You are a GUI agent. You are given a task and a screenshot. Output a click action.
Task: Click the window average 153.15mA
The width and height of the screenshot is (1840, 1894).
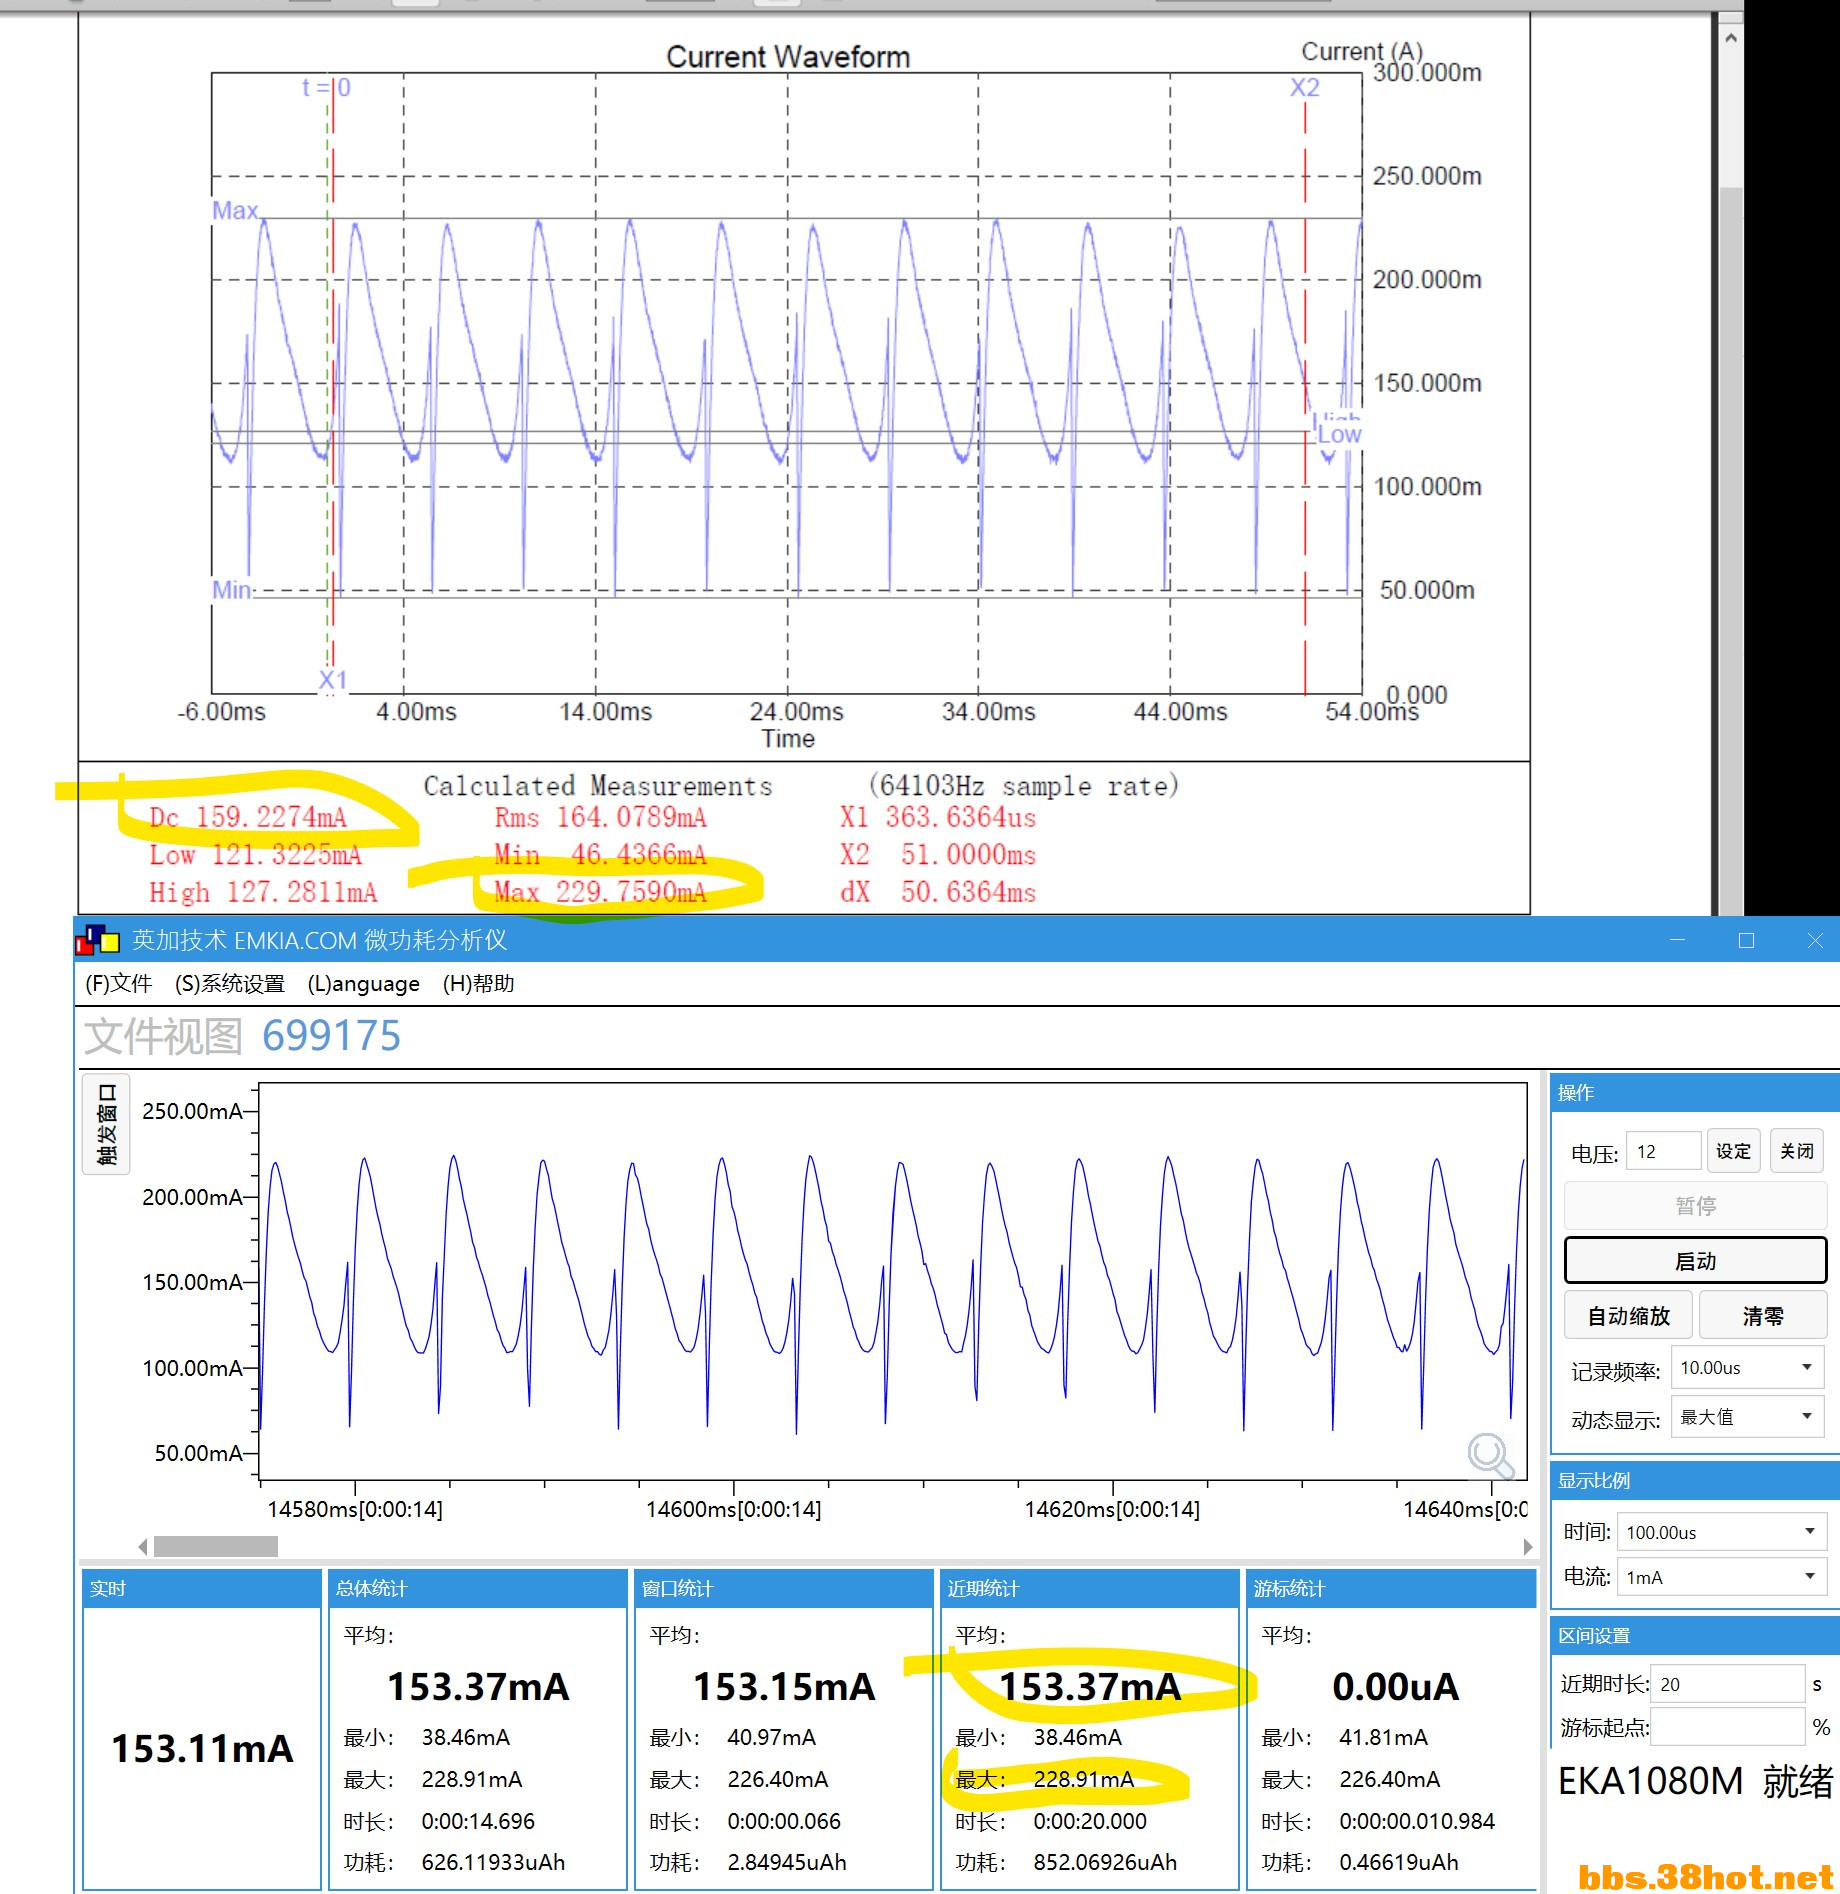pyautogui.click(x=784, y=1686)
